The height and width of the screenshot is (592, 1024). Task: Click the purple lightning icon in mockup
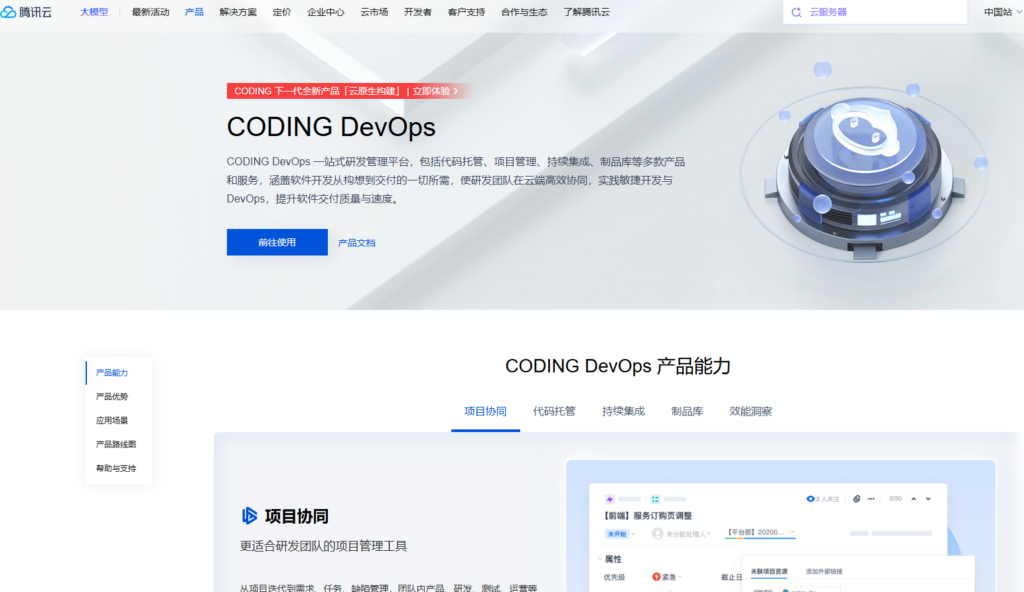point(609,499)
